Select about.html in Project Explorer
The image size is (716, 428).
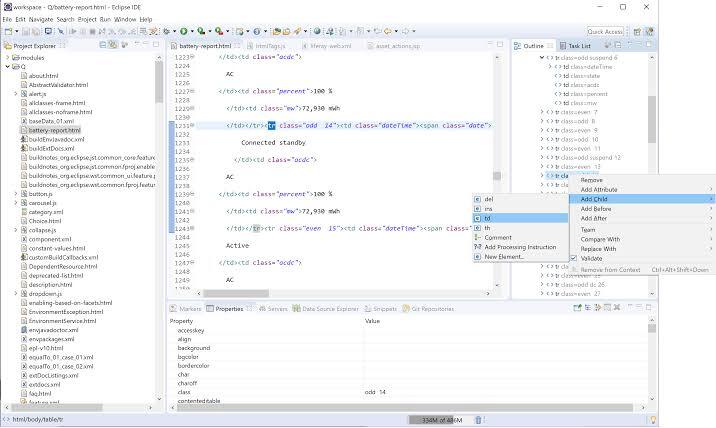43,76
